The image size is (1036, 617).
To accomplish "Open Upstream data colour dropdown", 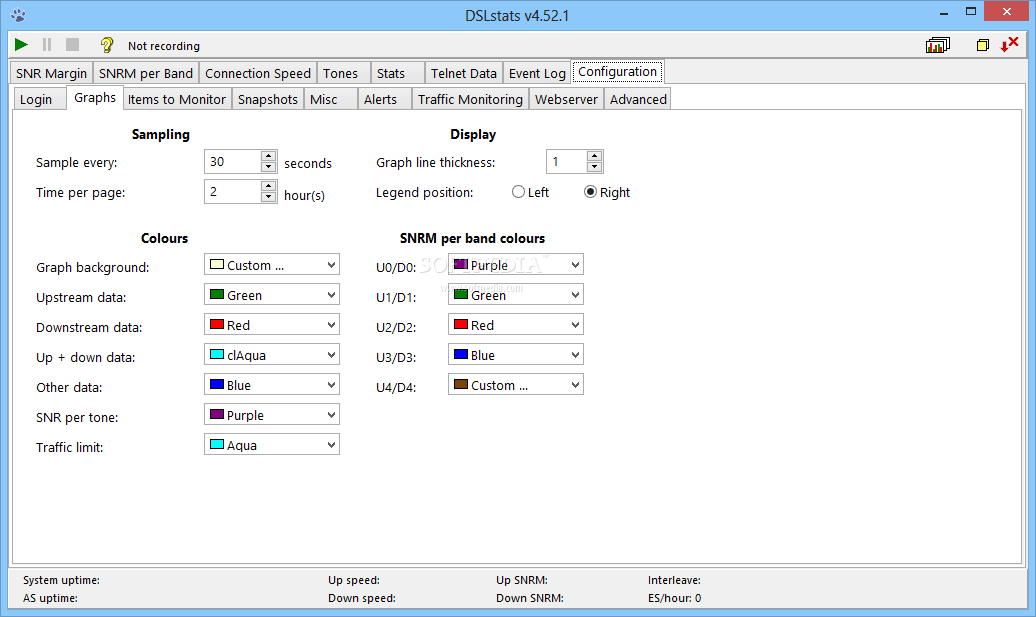I will tap(272, 295).
